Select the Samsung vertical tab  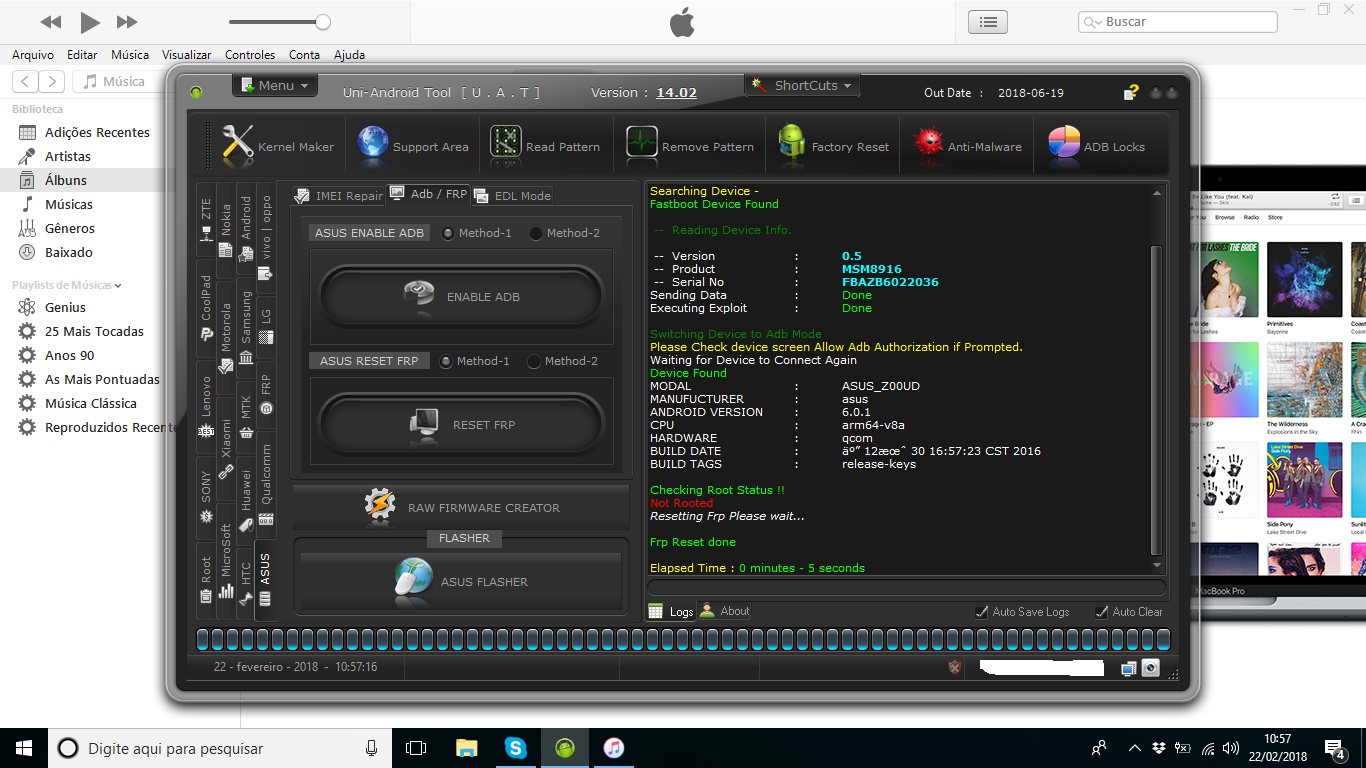click(x=246, y=329)
